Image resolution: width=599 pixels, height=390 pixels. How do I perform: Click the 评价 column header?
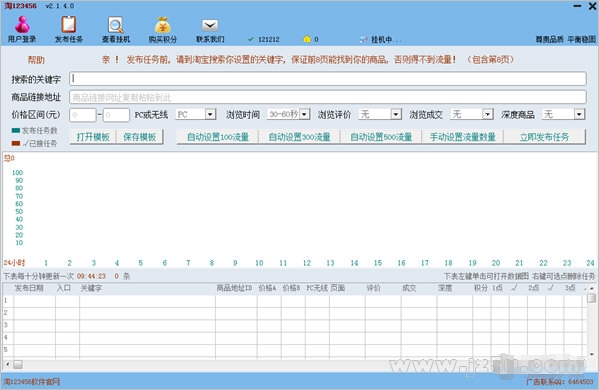click(x=373, y=288)
